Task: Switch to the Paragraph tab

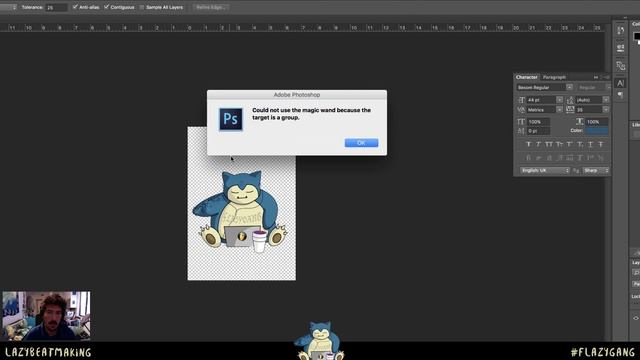Action: point(554,77)
